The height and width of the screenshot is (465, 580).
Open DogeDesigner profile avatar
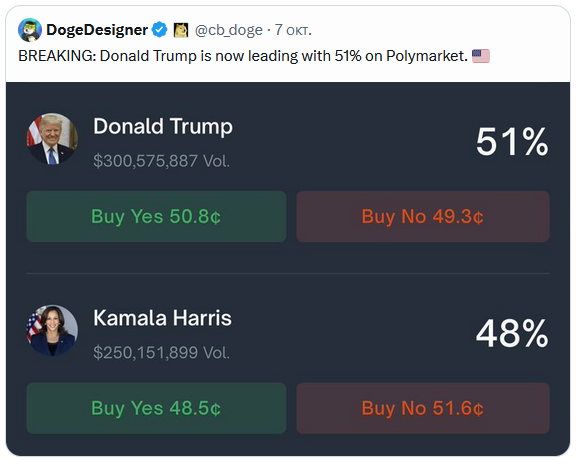click(30, 30)
